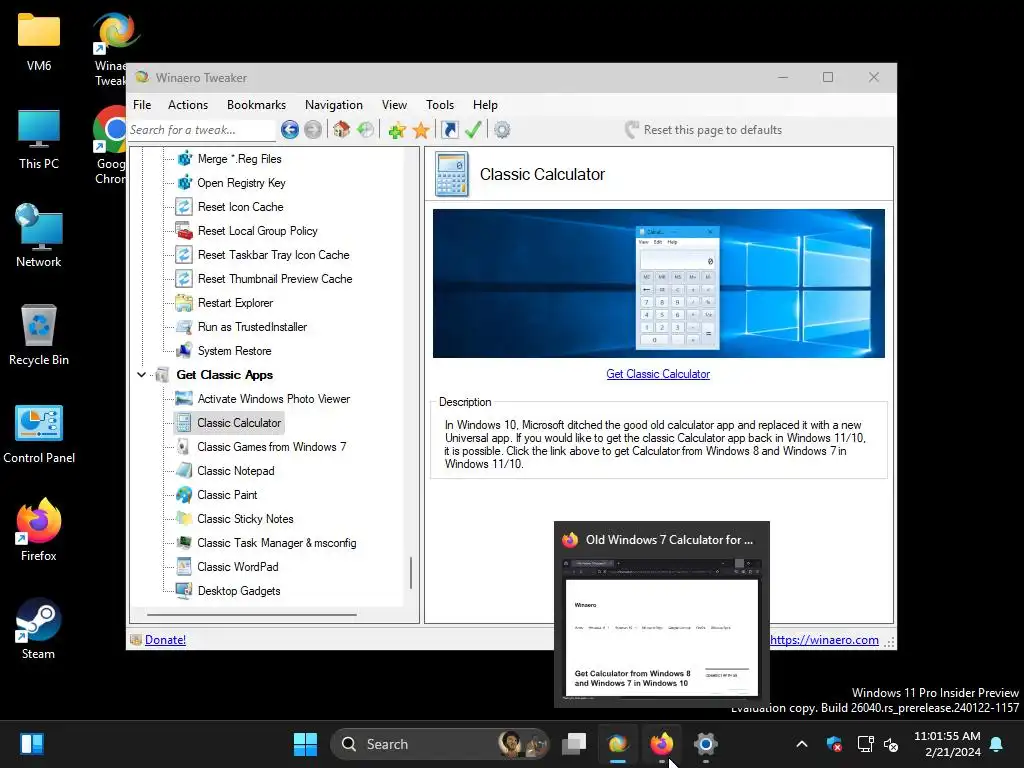Select System Restore tree item
The height and width of the screenshot is (768, 1024).
pyautogui.click(x=234, y=351)
